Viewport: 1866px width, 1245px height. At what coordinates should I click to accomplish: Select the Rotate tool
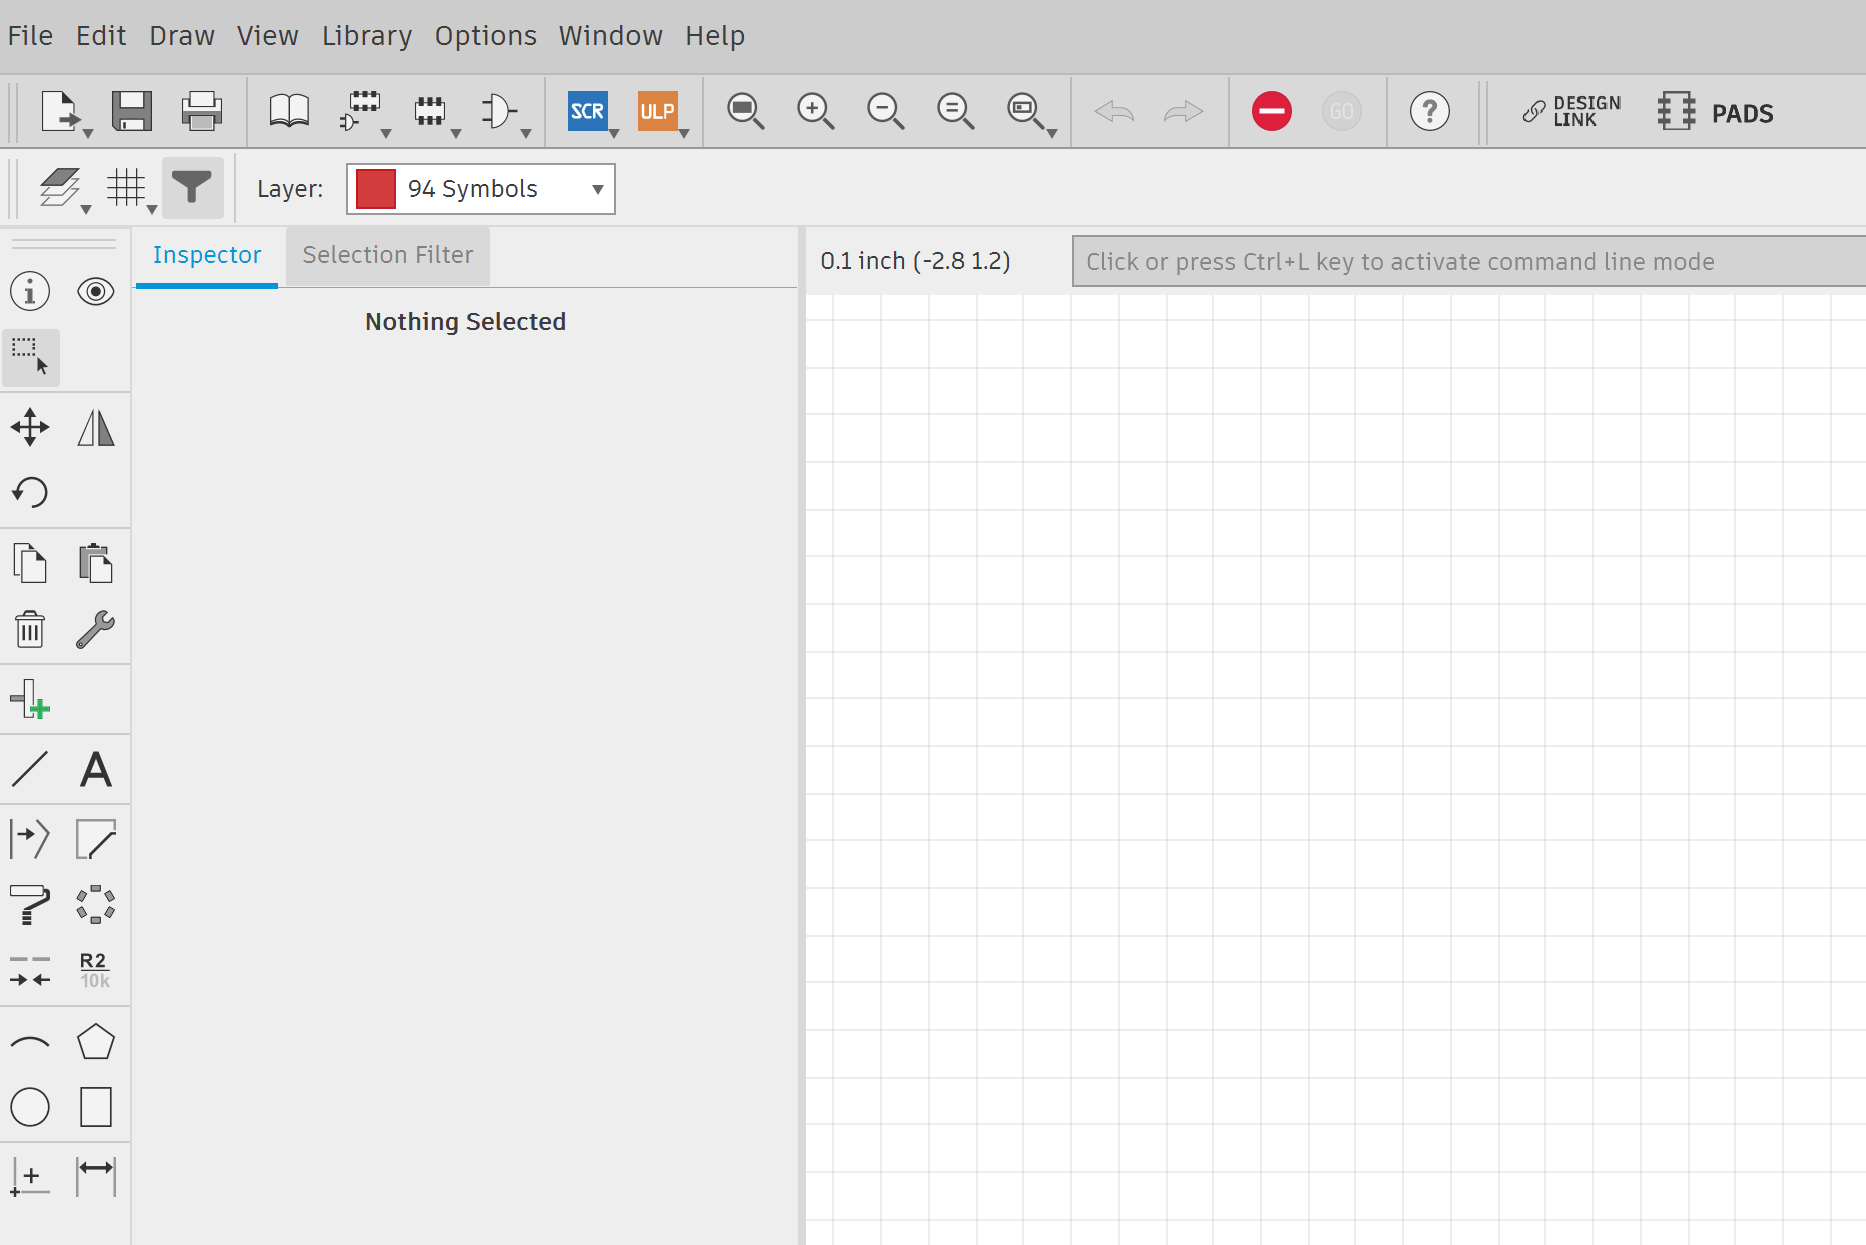click(31, 492)
